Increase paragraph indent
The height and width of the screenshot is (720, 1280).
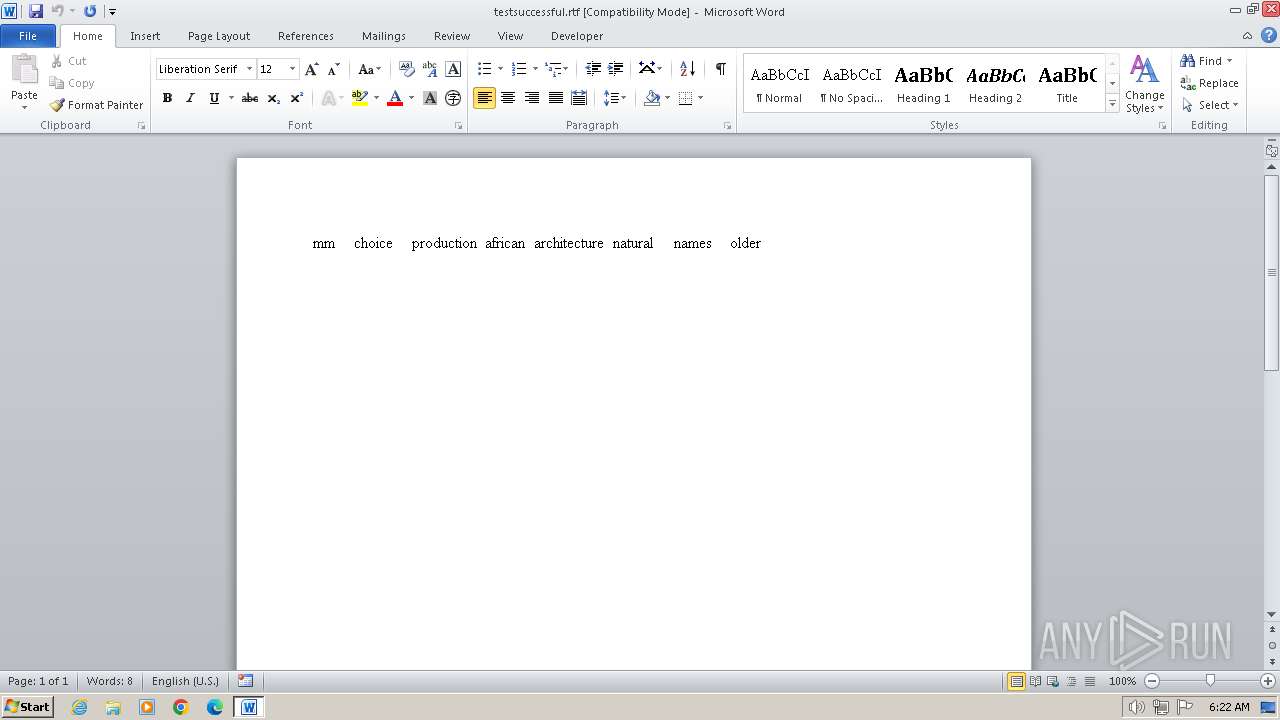pos(616,69)
